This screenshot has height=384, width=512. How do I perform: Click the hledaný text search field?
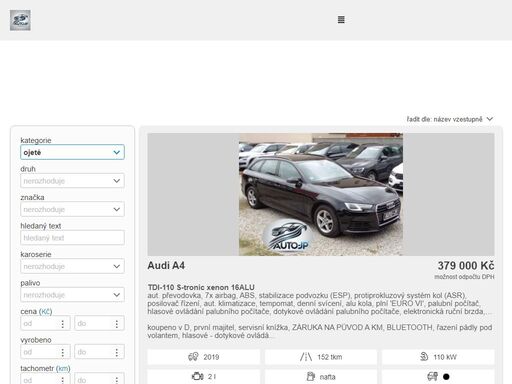point(72,238)
